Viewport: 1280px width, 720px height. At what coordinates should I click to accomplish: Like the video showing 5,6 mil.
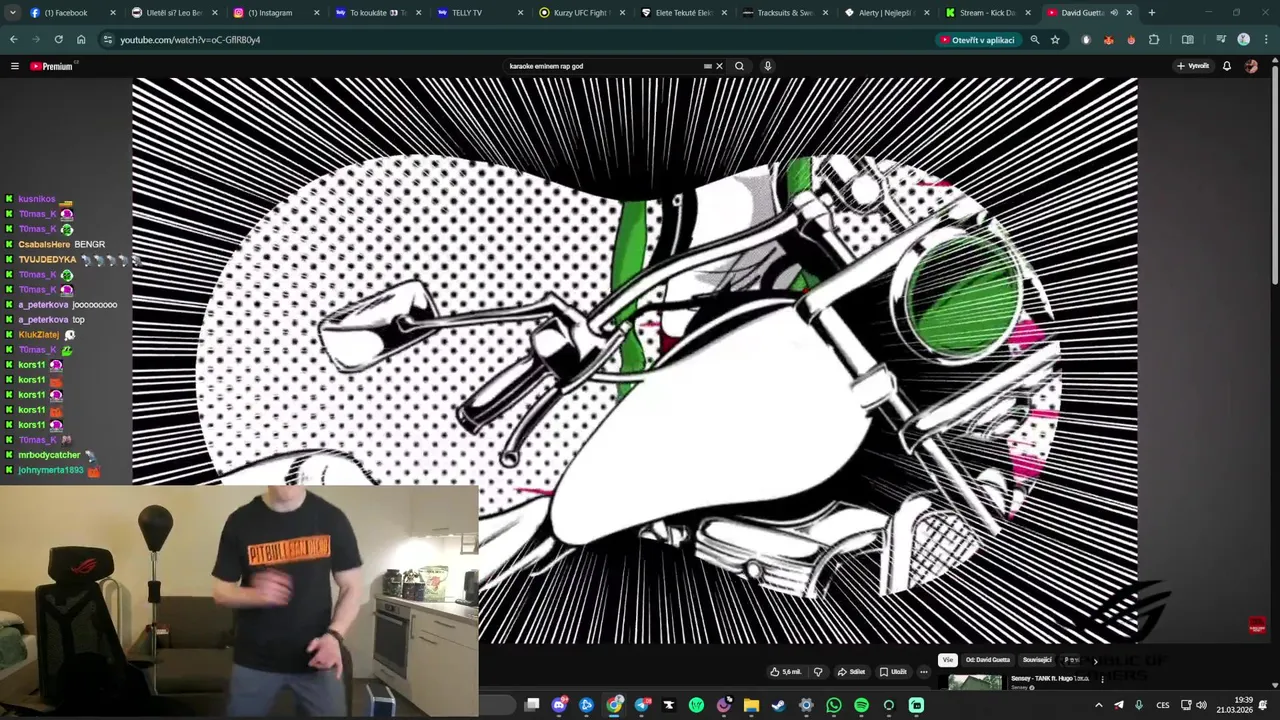[x=786, y=672]
